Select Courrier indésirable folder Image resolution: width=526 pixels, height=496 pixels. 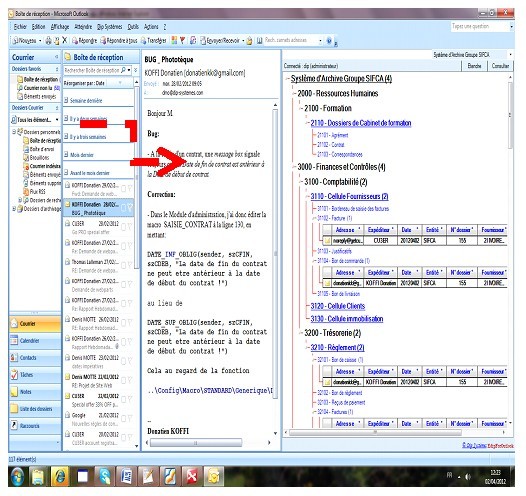42,166
